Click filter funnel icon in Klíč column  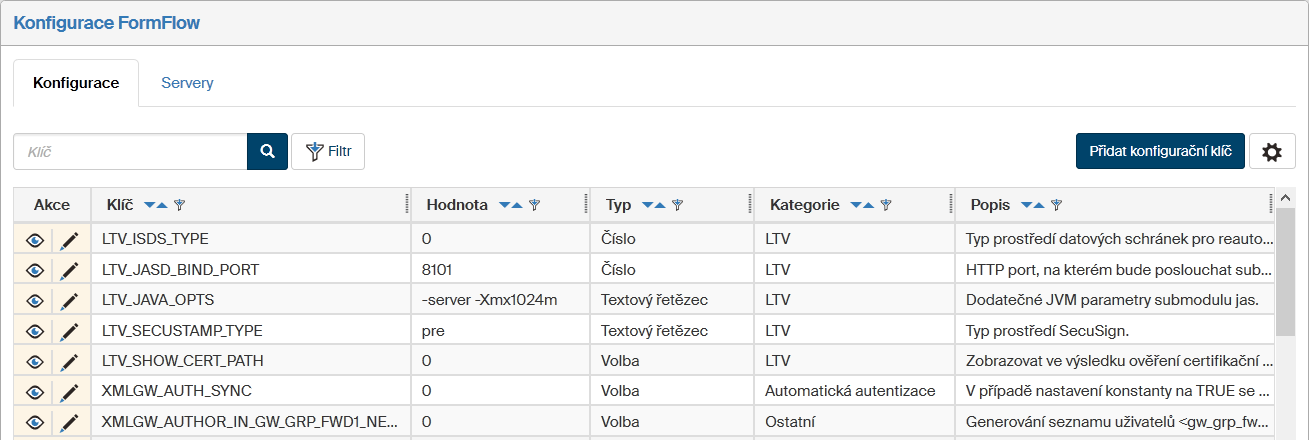(x=180, y=205)
